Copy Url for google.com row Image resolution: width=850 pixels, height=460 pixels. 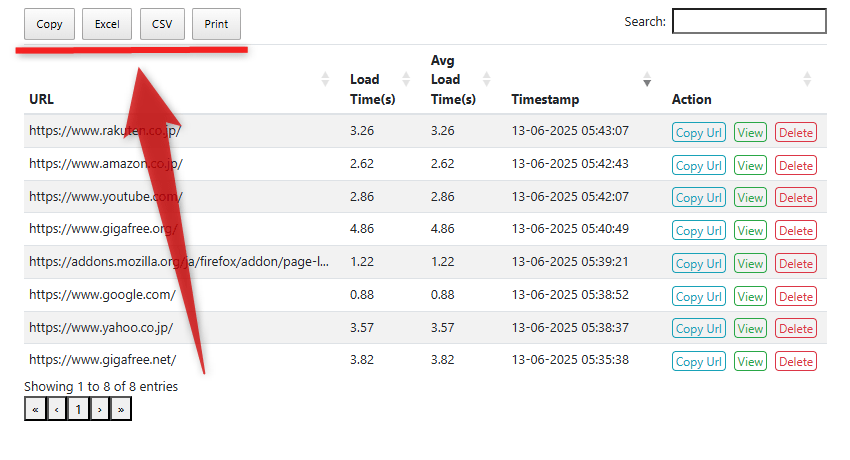point(699,296)
